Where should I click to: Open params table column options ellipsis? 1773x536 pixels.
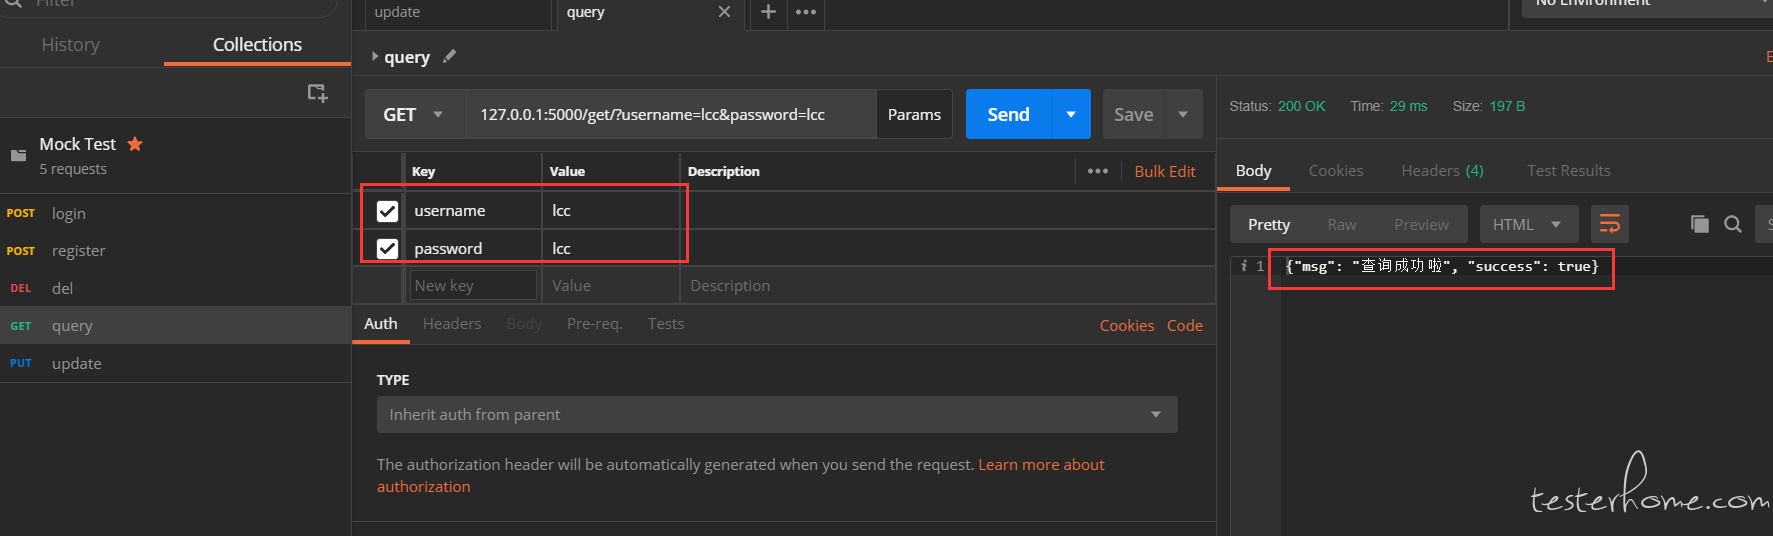1098,171
